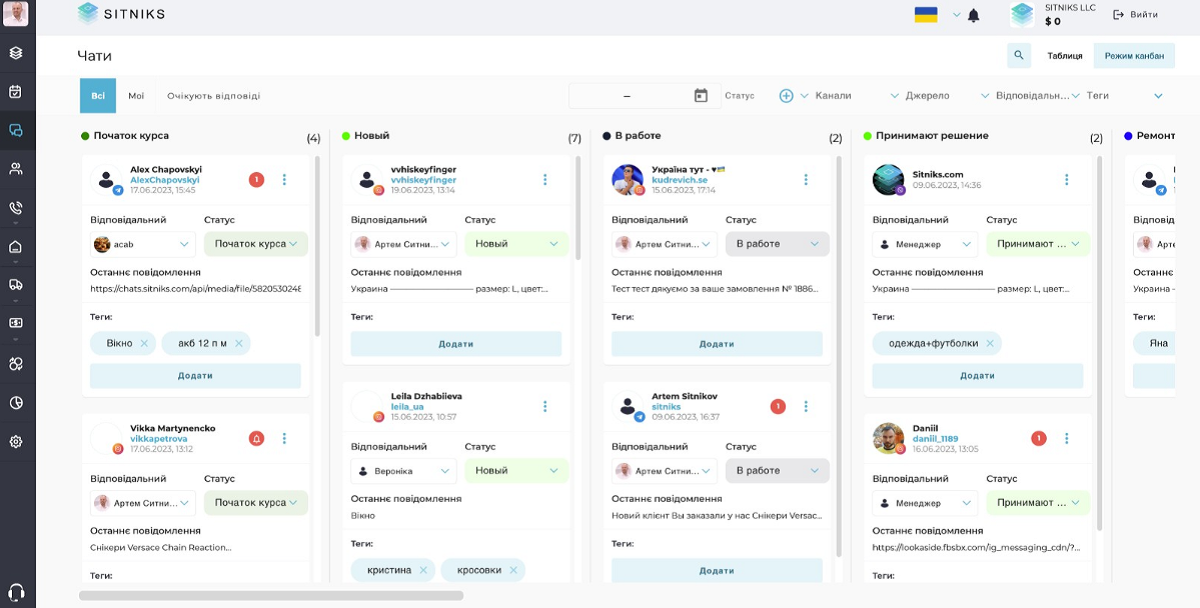The height and width of the screenshot is (608, 1200).
Task: Expand the language dropdown arrow next to flag
Action: tap(956, 15)
